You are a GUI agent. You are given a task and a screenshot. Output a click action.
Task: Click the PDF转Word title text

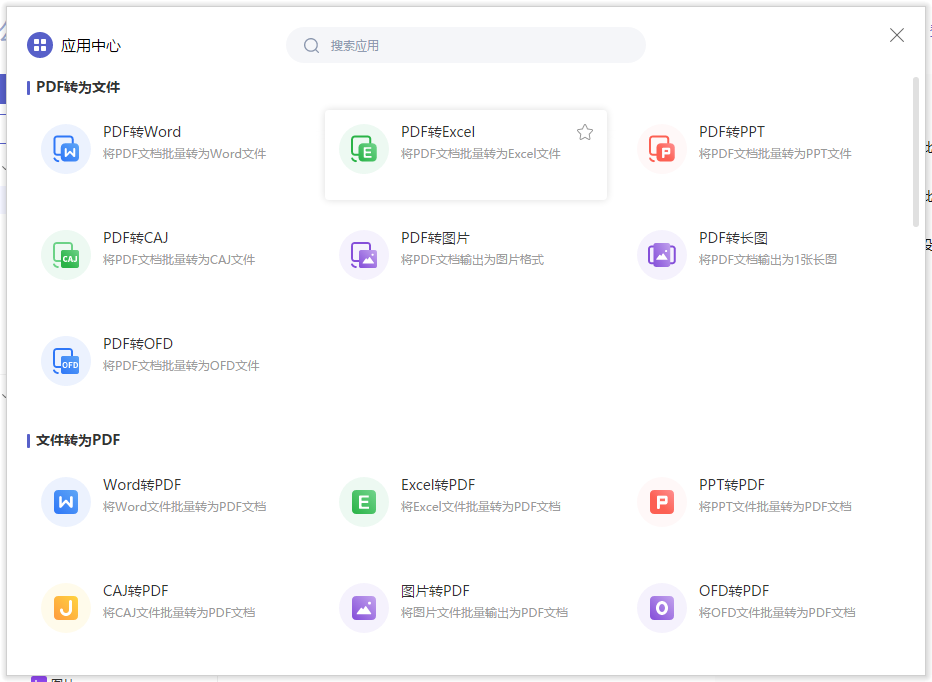click(x=142, y=132)
